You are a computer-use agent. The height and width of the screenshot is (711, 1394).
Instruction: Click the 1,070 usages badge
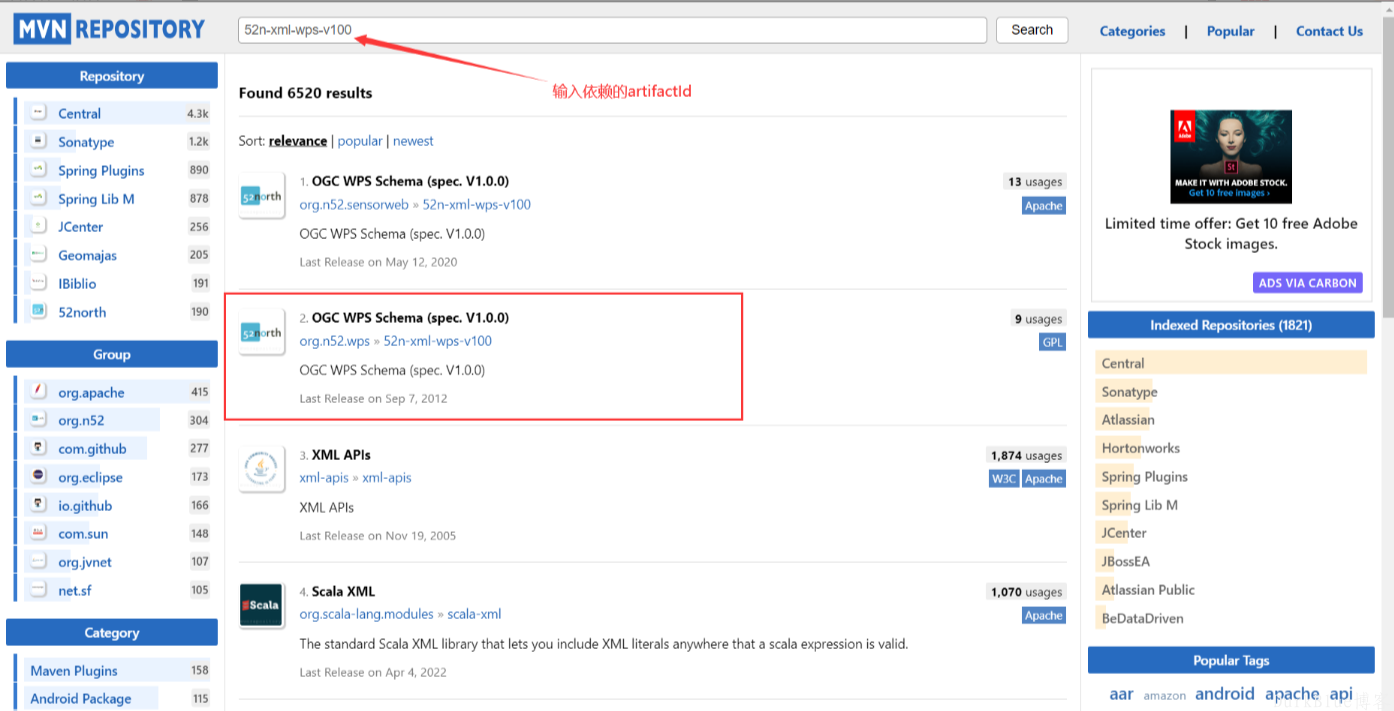point(1027,592)
